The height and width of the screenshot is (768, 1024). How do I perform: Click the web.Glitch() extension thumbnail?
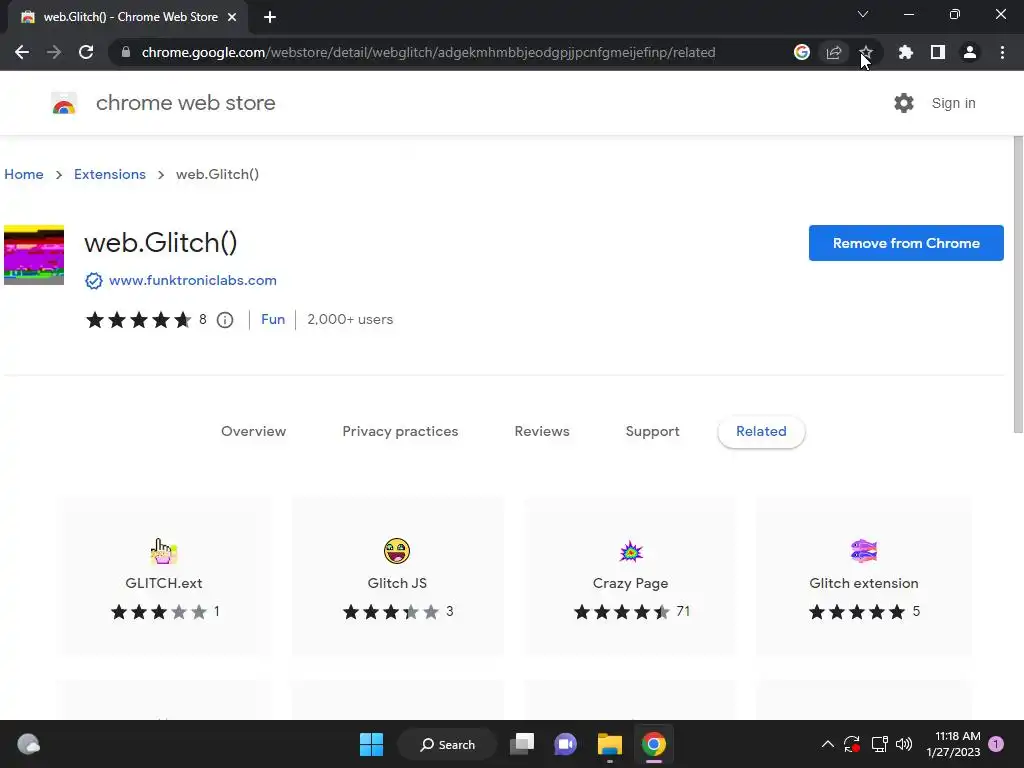point(34,255)
